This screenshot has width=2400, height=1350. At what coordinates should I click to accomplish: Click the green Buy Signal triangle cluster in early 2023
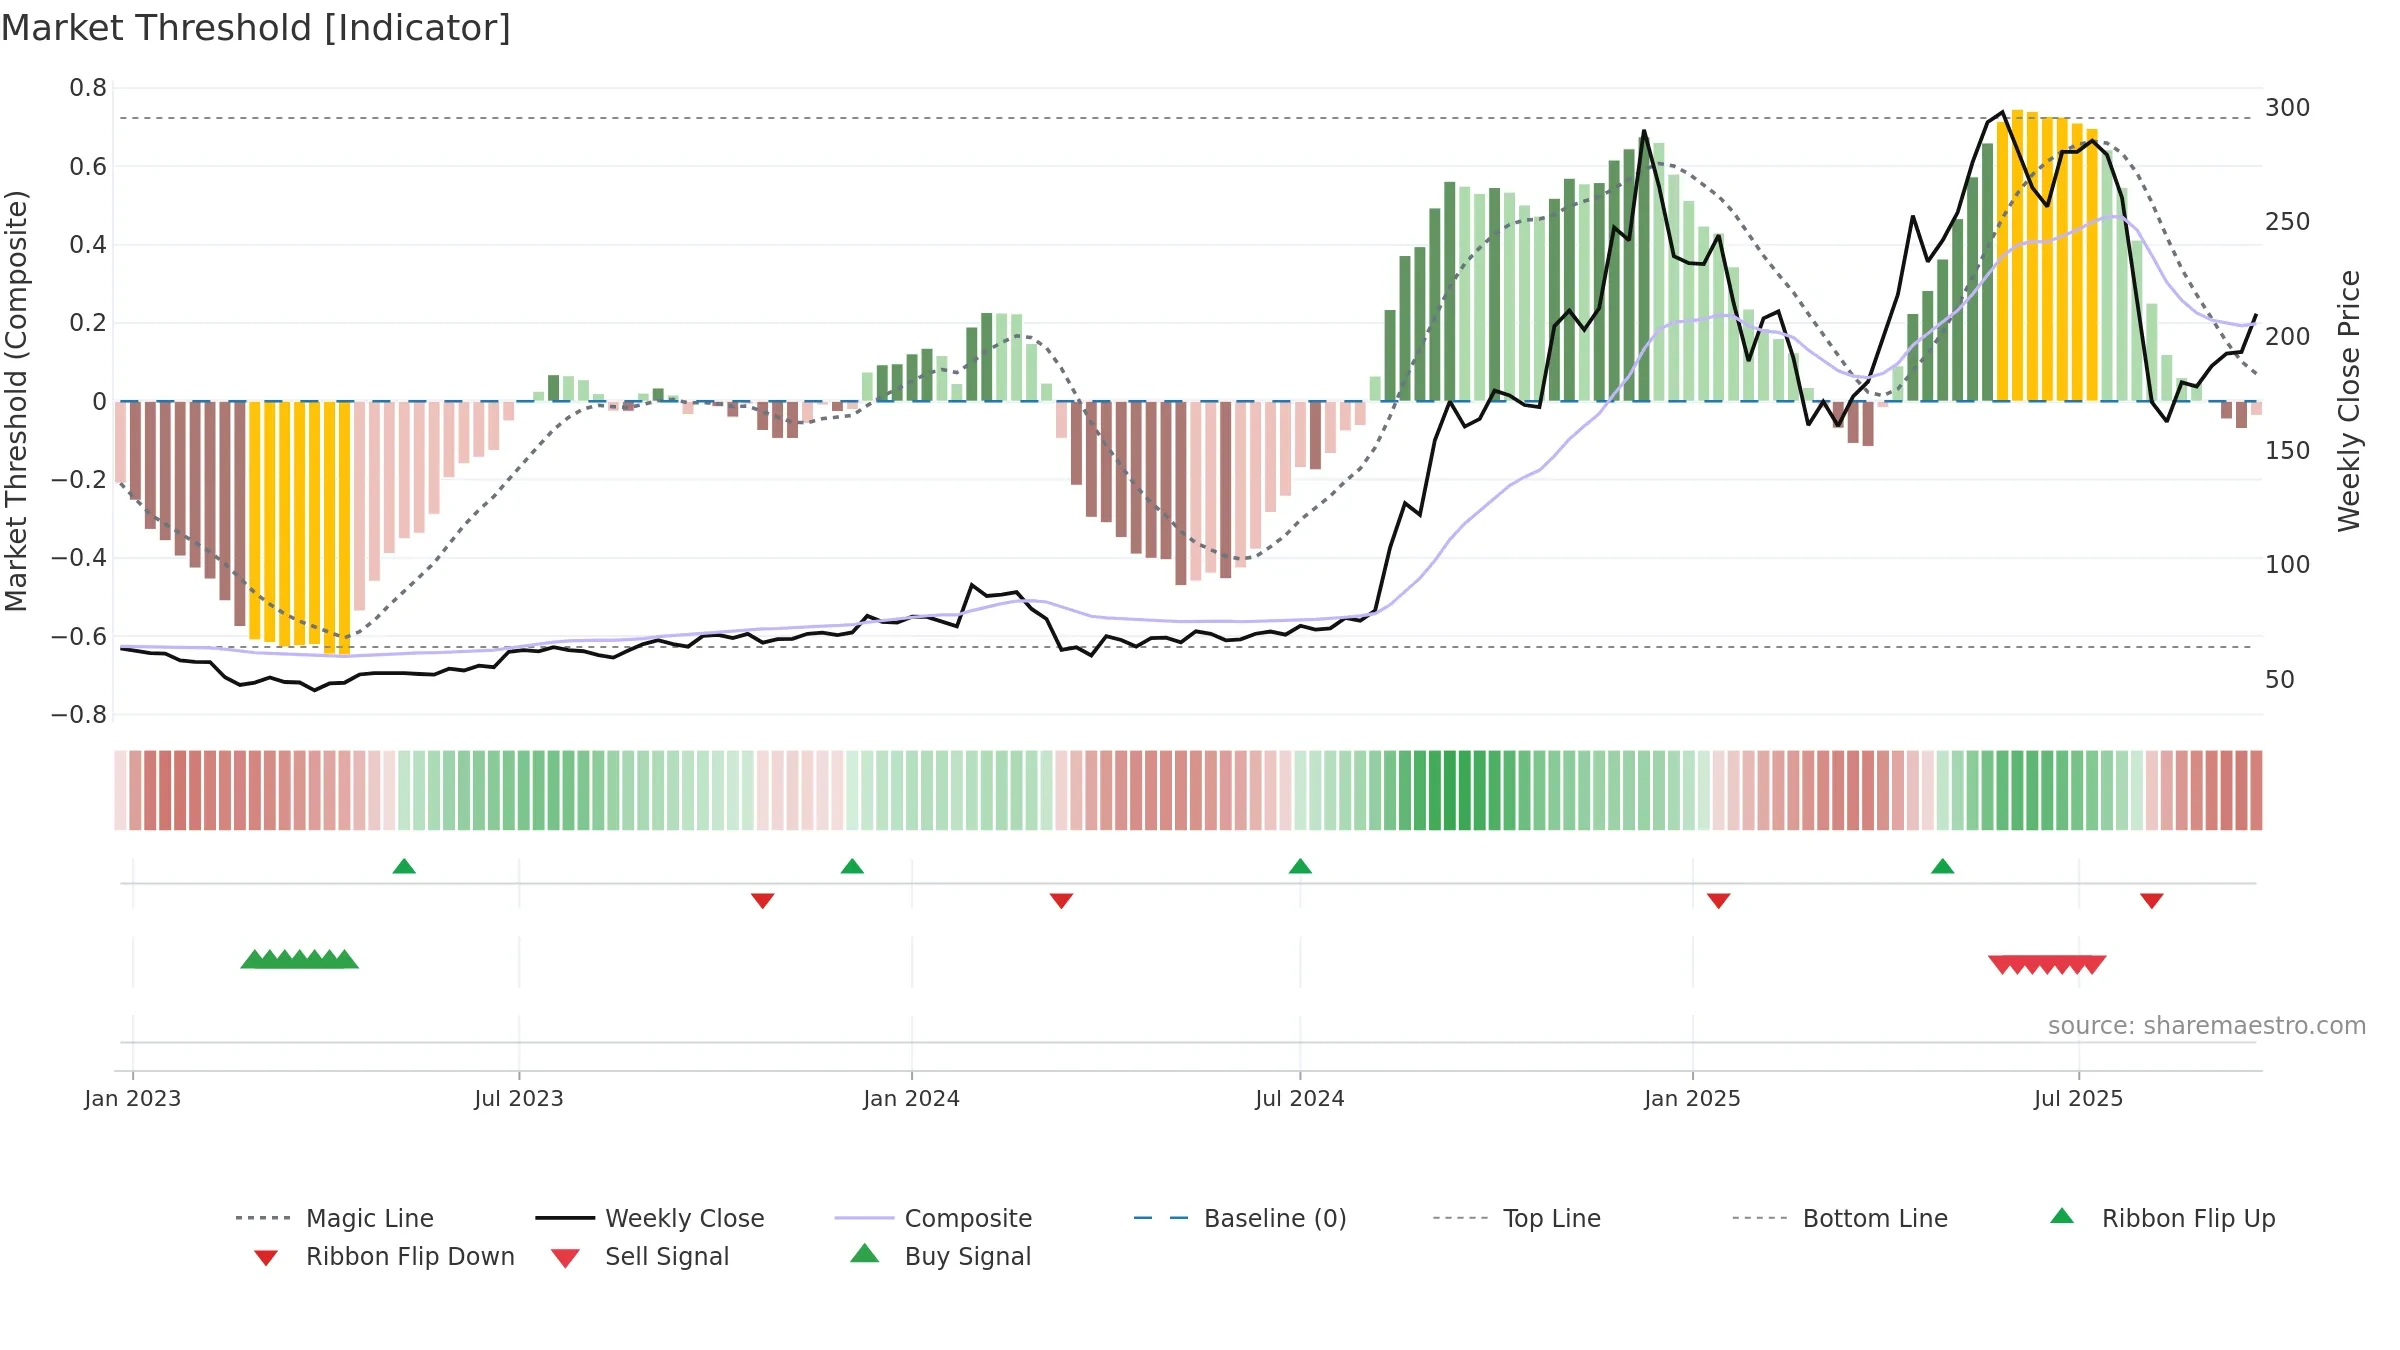coord(299,959)
